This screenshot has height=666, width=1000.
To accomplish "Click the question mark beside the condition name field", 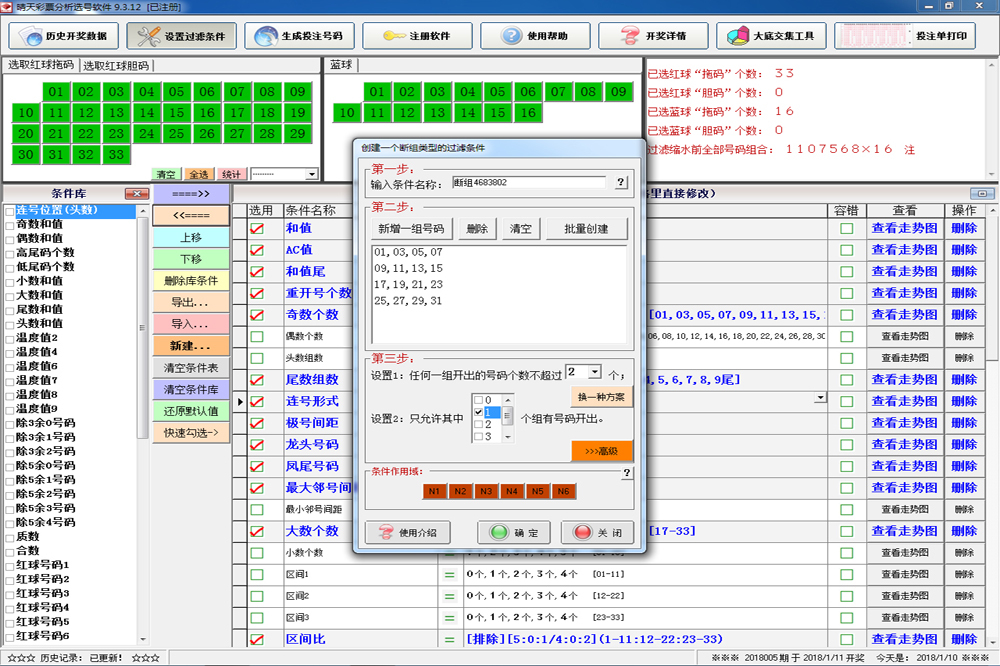I will (620, 182).
